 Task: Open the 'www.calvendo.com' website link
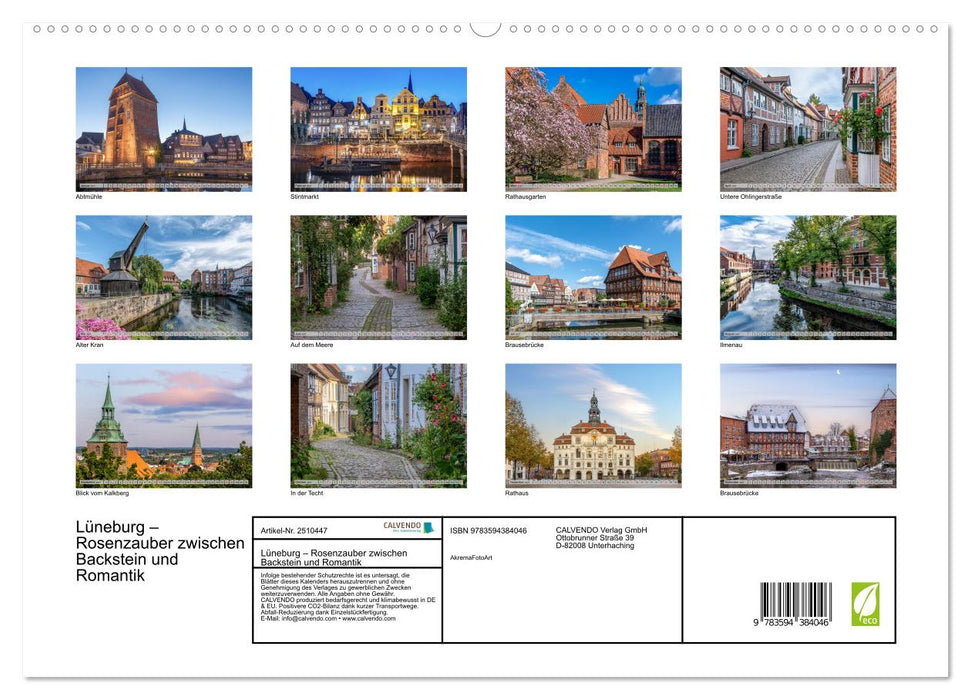point(368,618)
